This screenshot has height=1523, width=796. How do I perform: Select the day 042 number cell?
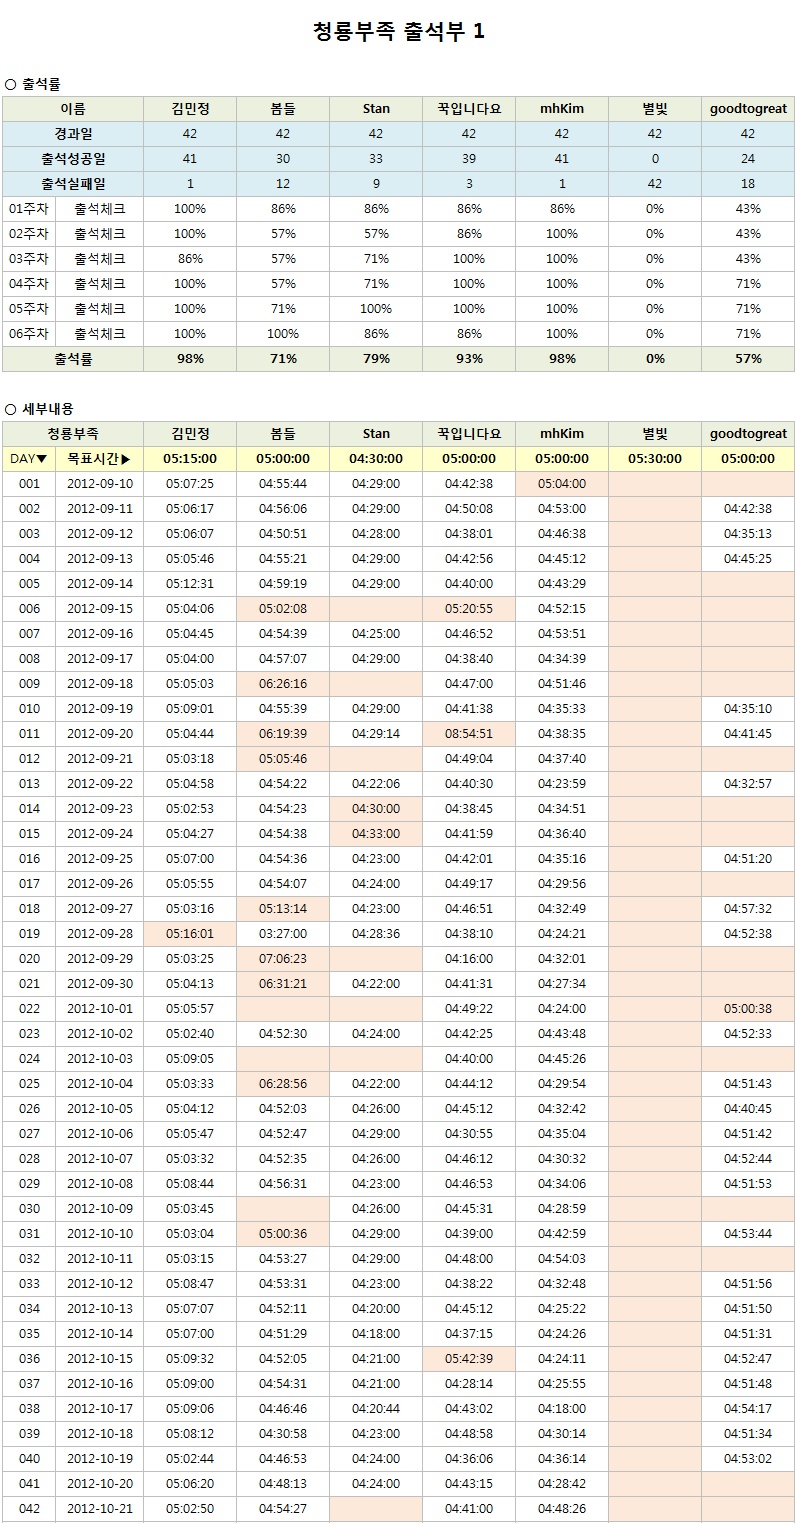pyautogui.click(x=29, y=1509)
